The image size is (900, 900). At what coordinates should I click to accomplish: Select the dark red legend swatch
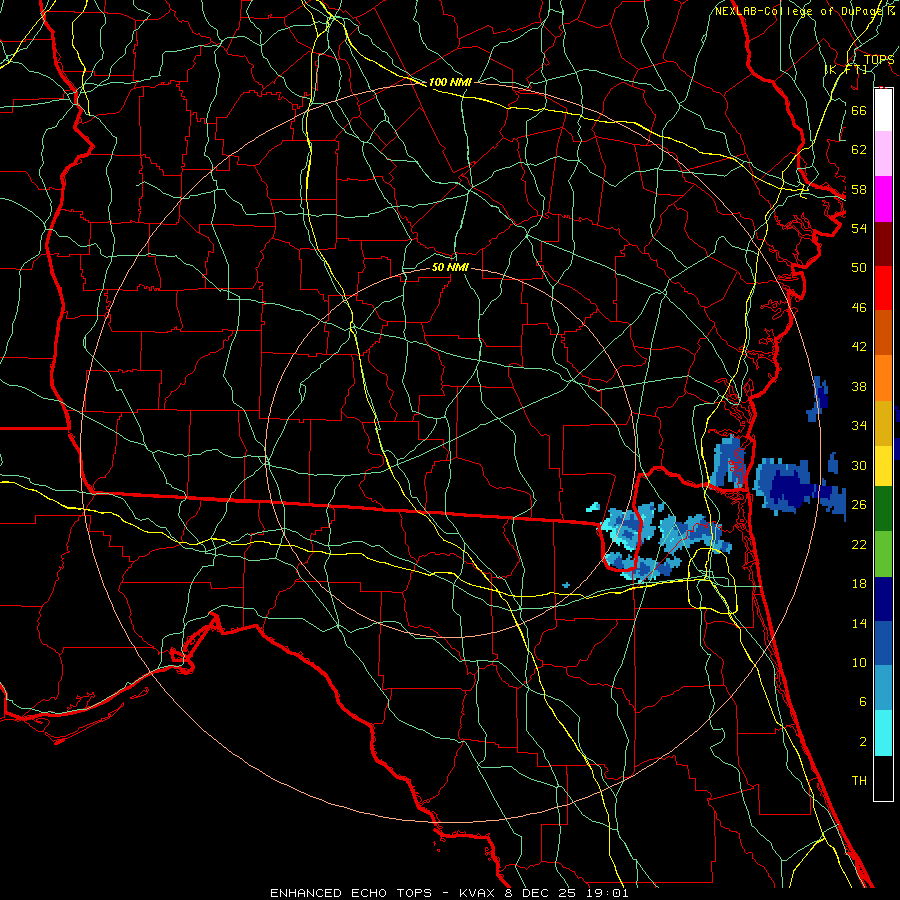point(883,243)
